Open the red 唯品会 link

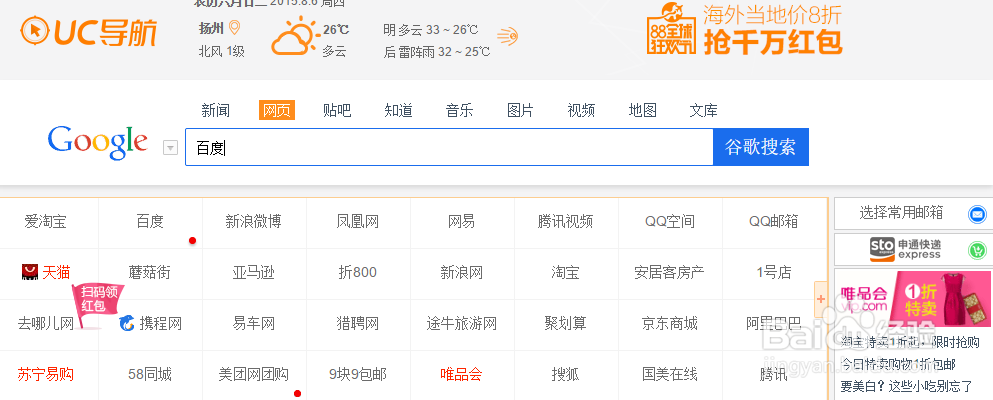coord(462,375)
